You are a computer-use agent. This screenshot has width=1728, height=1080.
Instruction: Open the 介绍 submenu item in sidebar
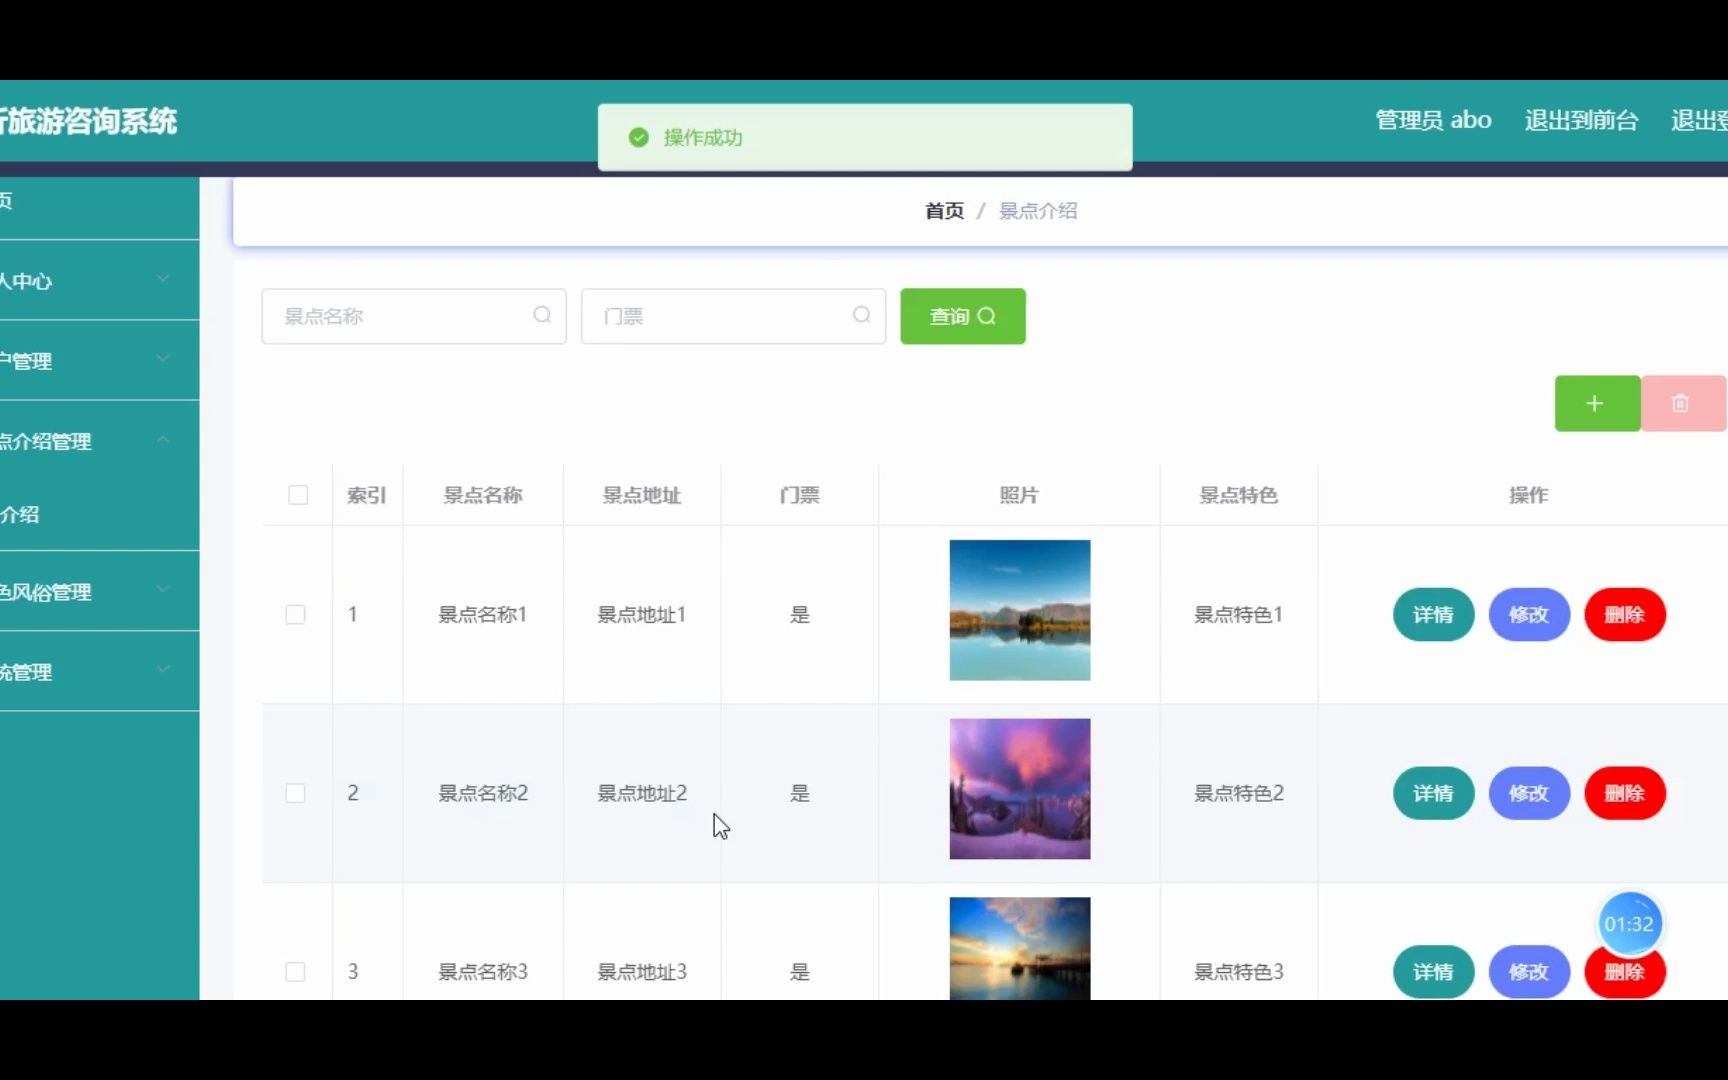pos(99,514)
